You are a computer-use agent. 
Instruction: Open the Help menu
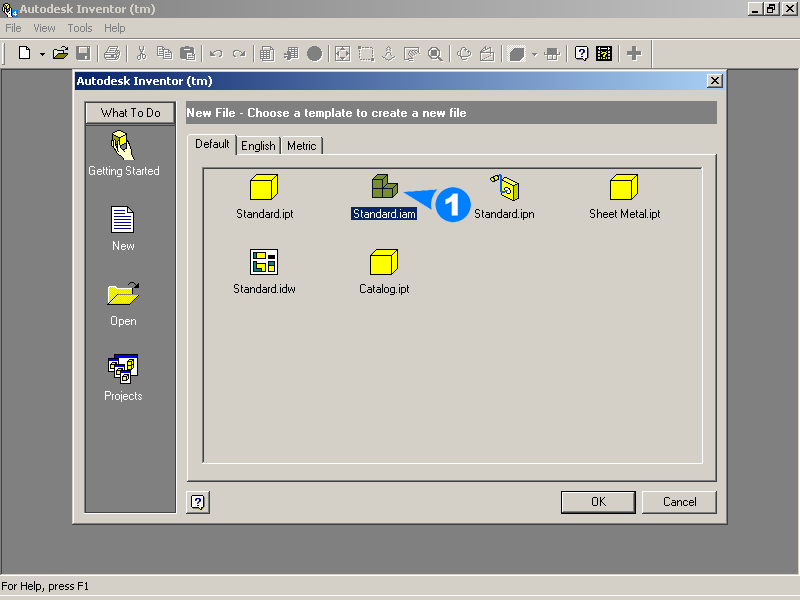pos(115,28)
